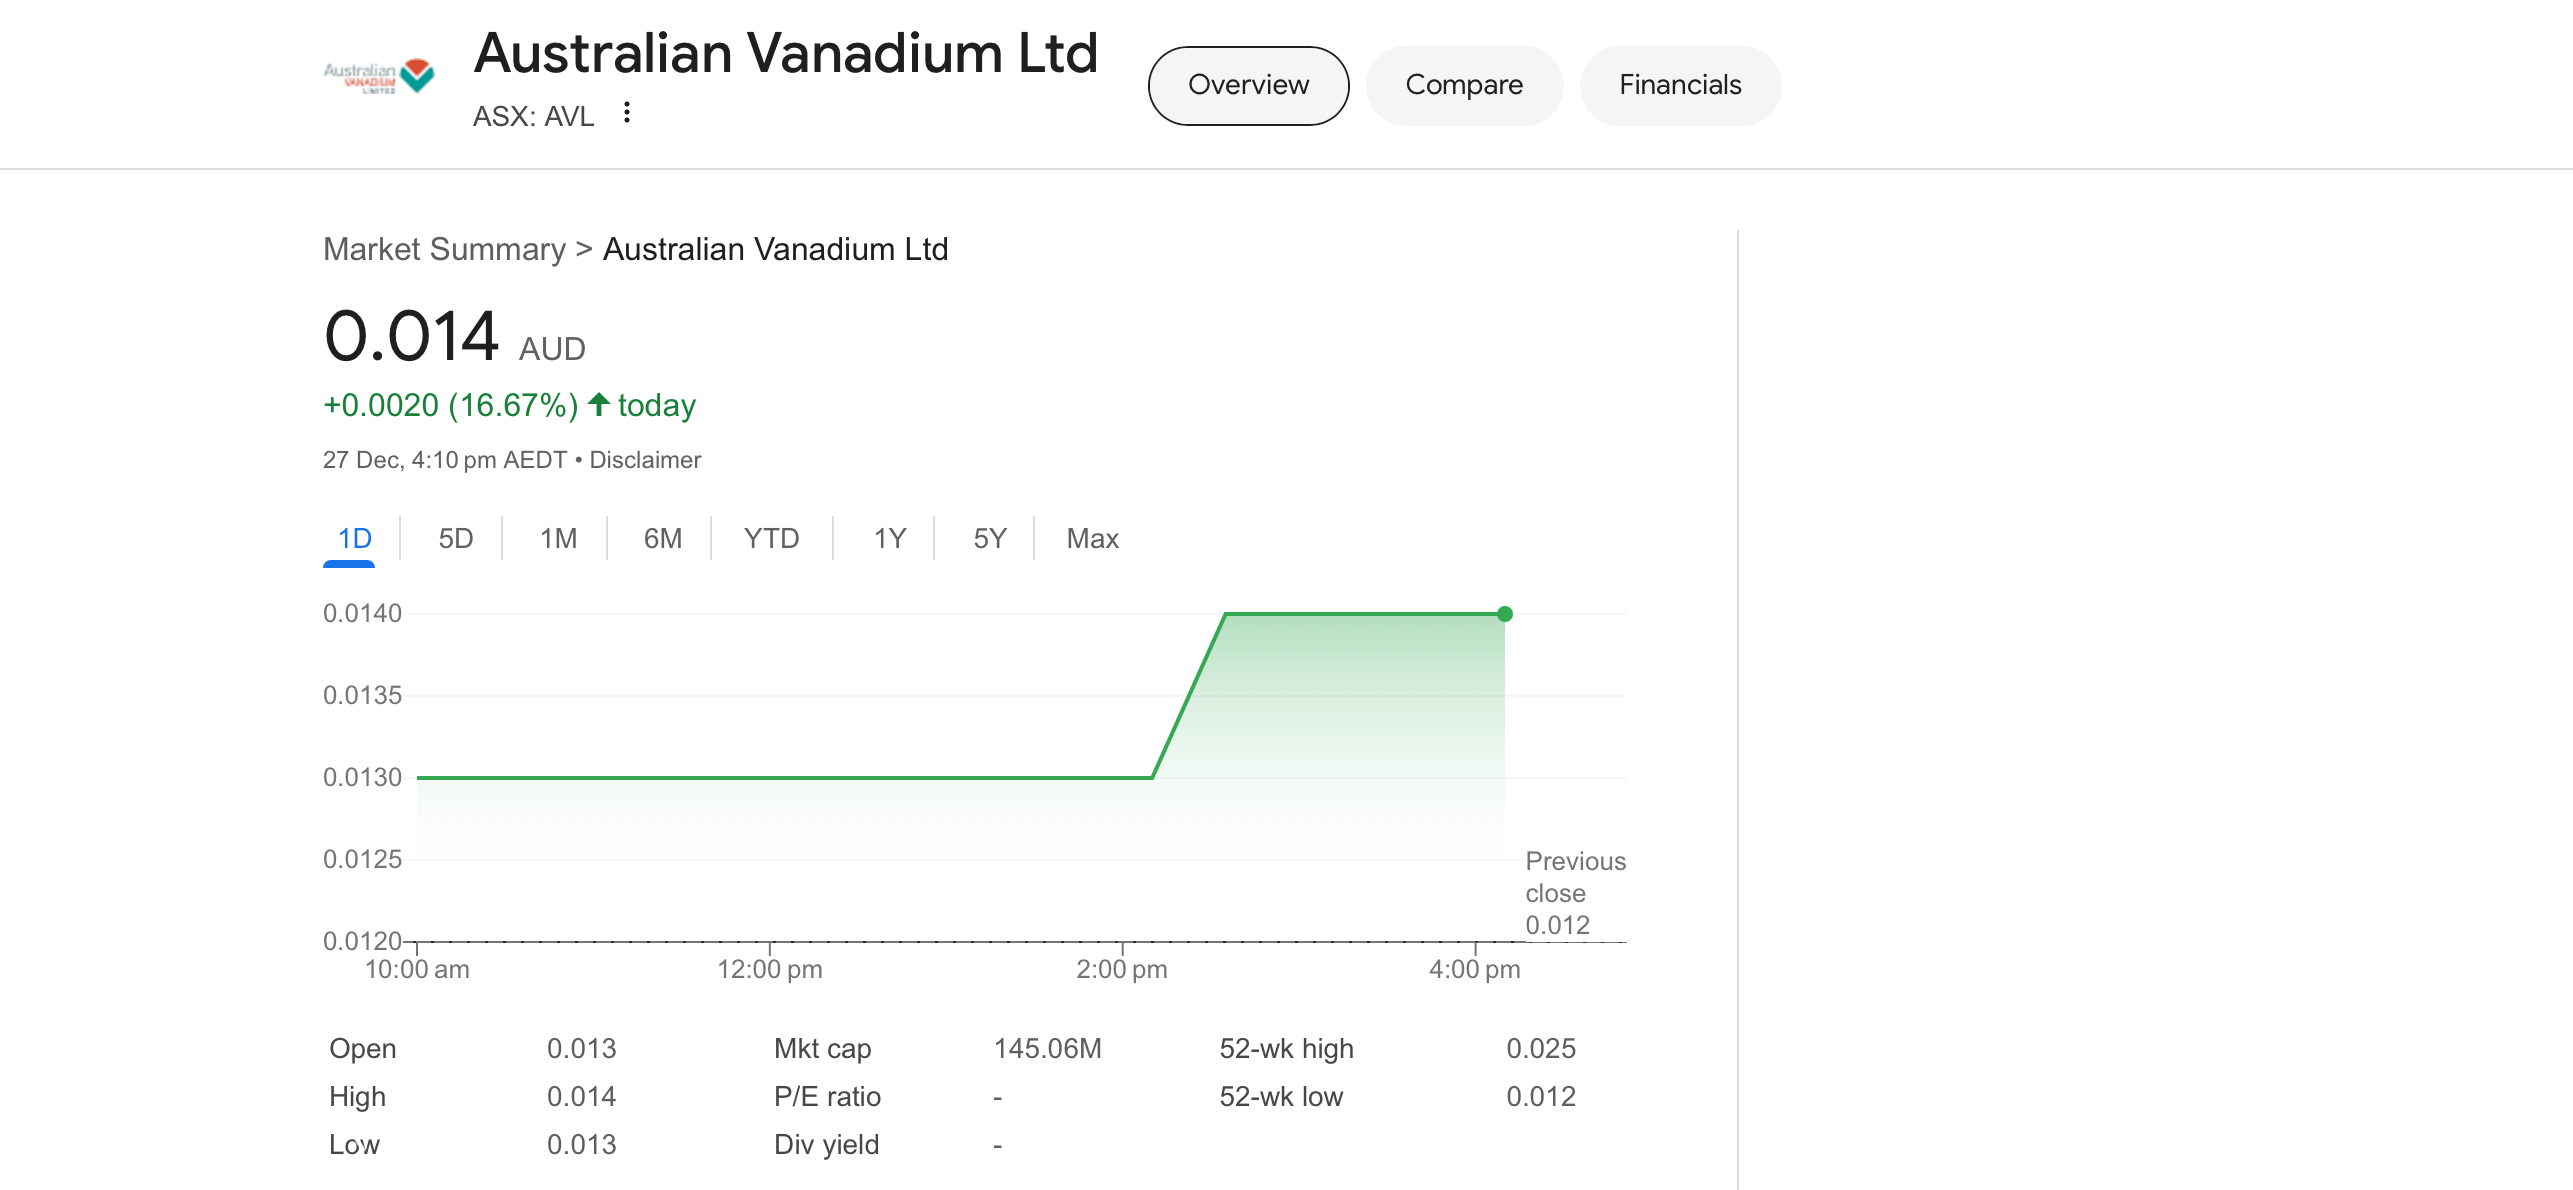Click the green end-point dot on chart
Screen dimensions: 2573x1190
coord(1504,614)
